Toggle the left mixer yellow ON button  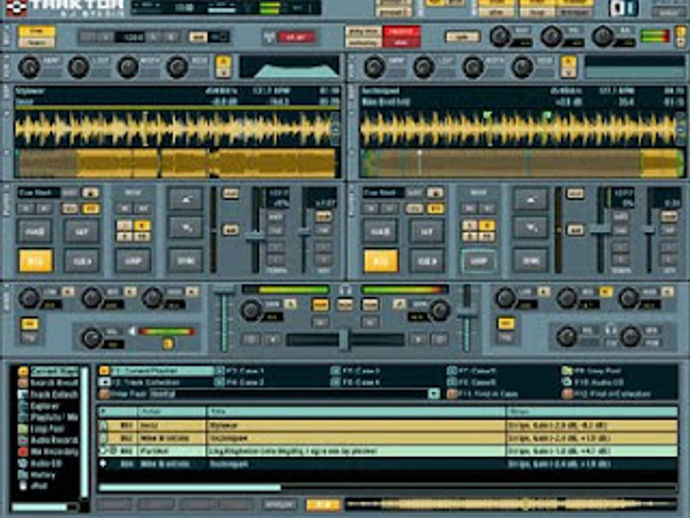[30, 324]
